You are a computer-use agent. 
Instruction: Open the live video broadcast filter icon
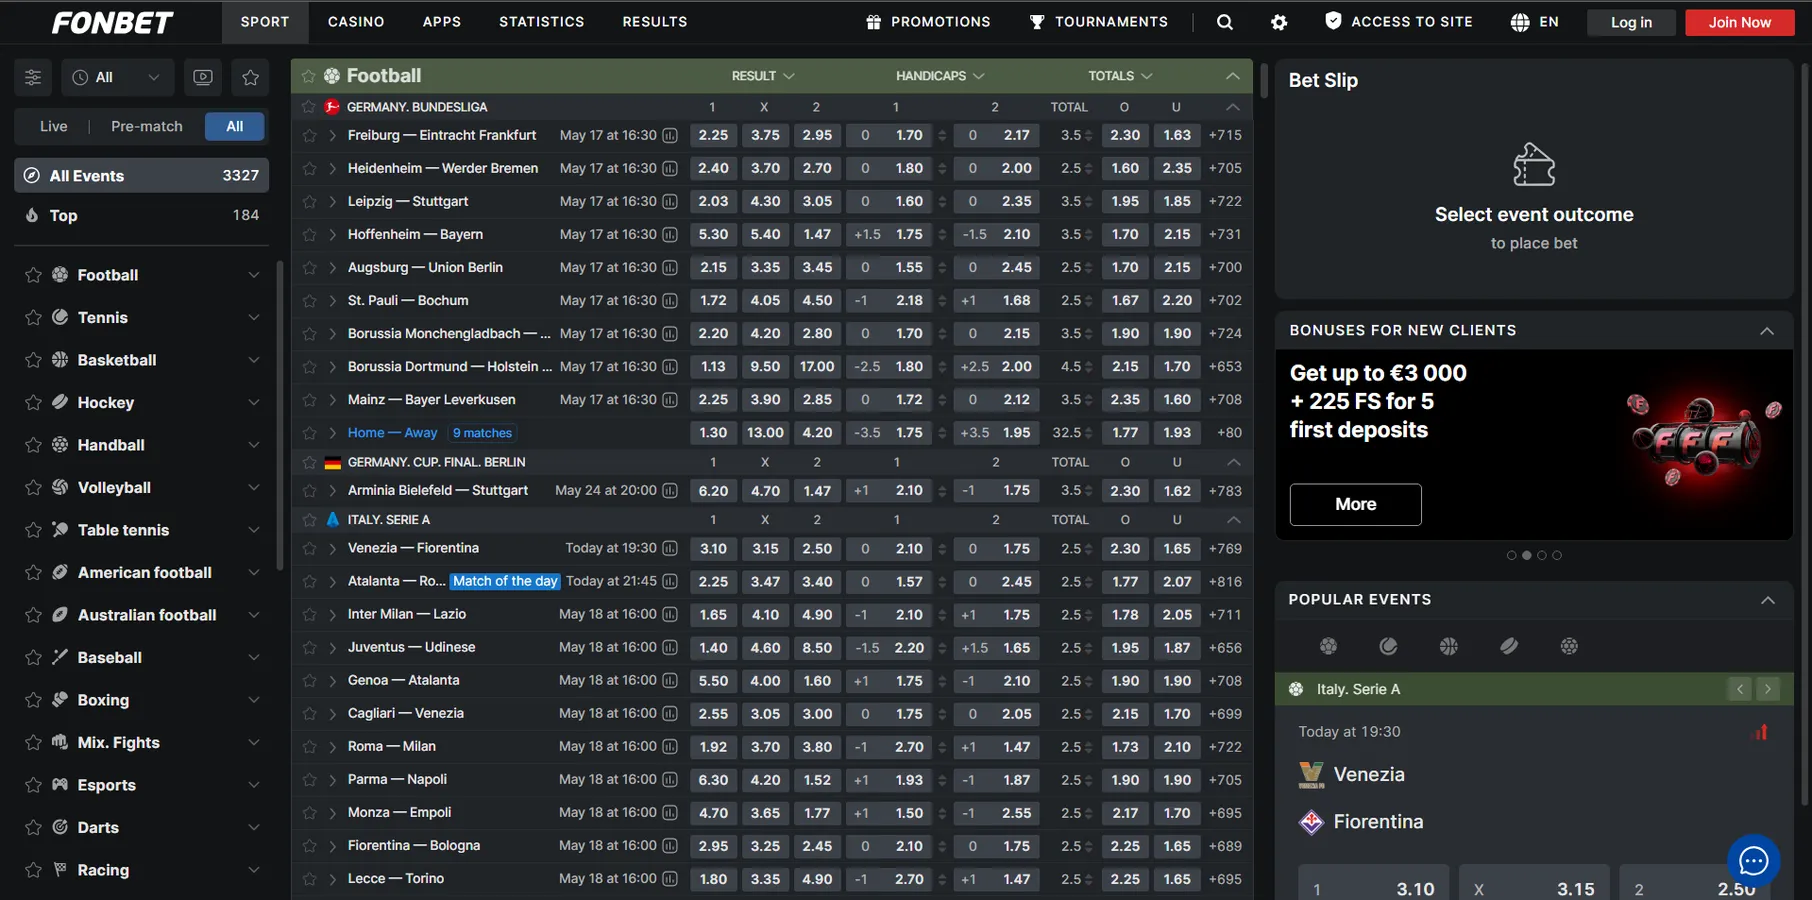coord(203,77)
